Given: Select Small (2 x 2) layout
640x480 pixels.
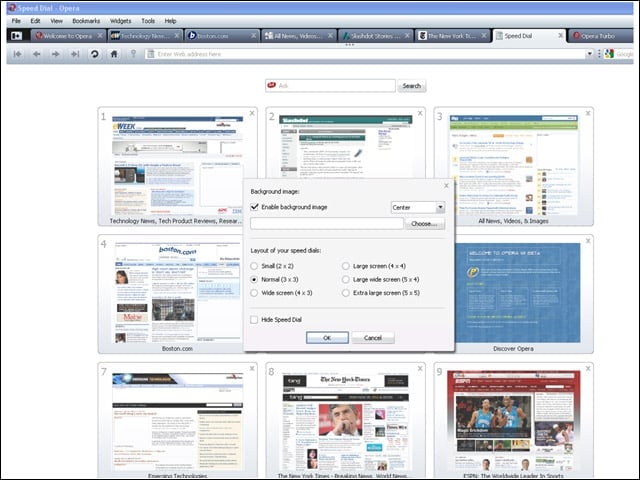Looking at the screenshot, I should [254, 266].
